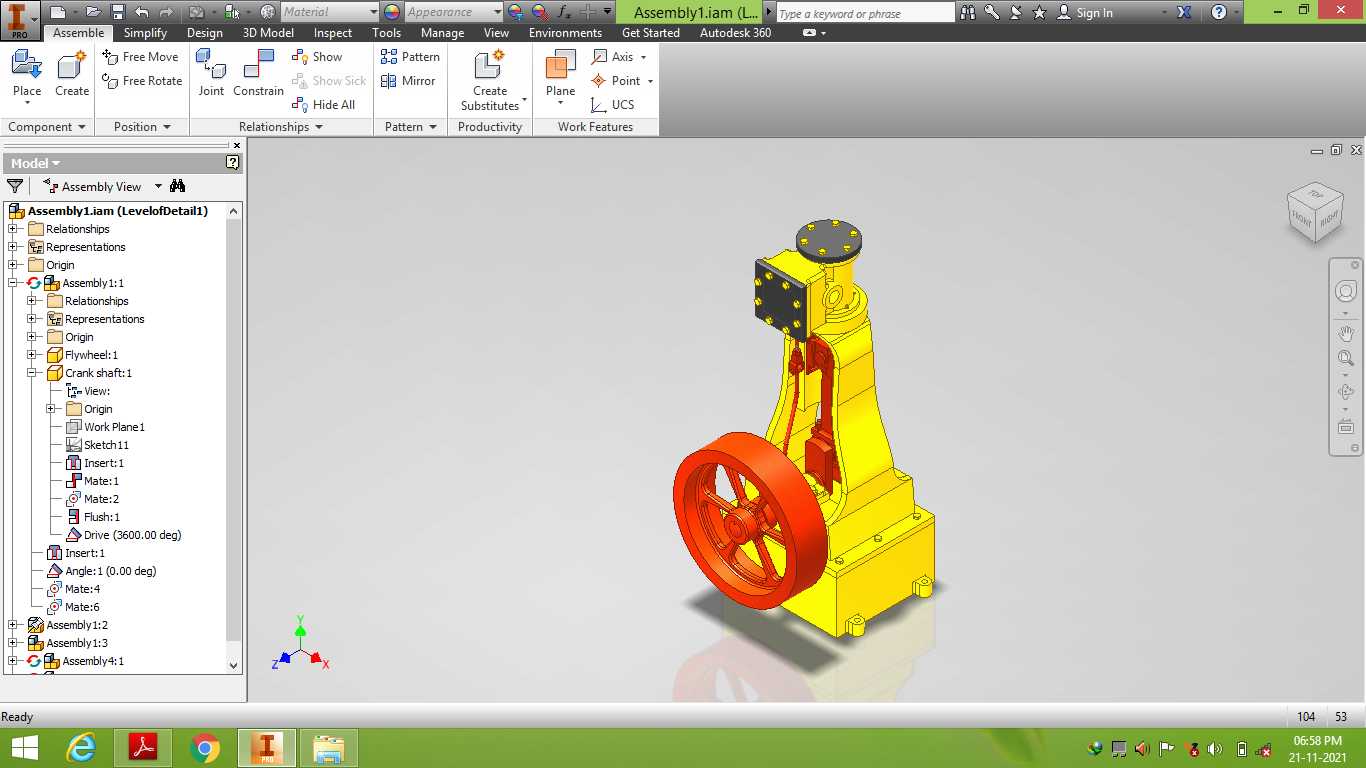Start the Joint relationship tool
The width and height of the screenshot is (1366, 768).
[x=211, y=74]
